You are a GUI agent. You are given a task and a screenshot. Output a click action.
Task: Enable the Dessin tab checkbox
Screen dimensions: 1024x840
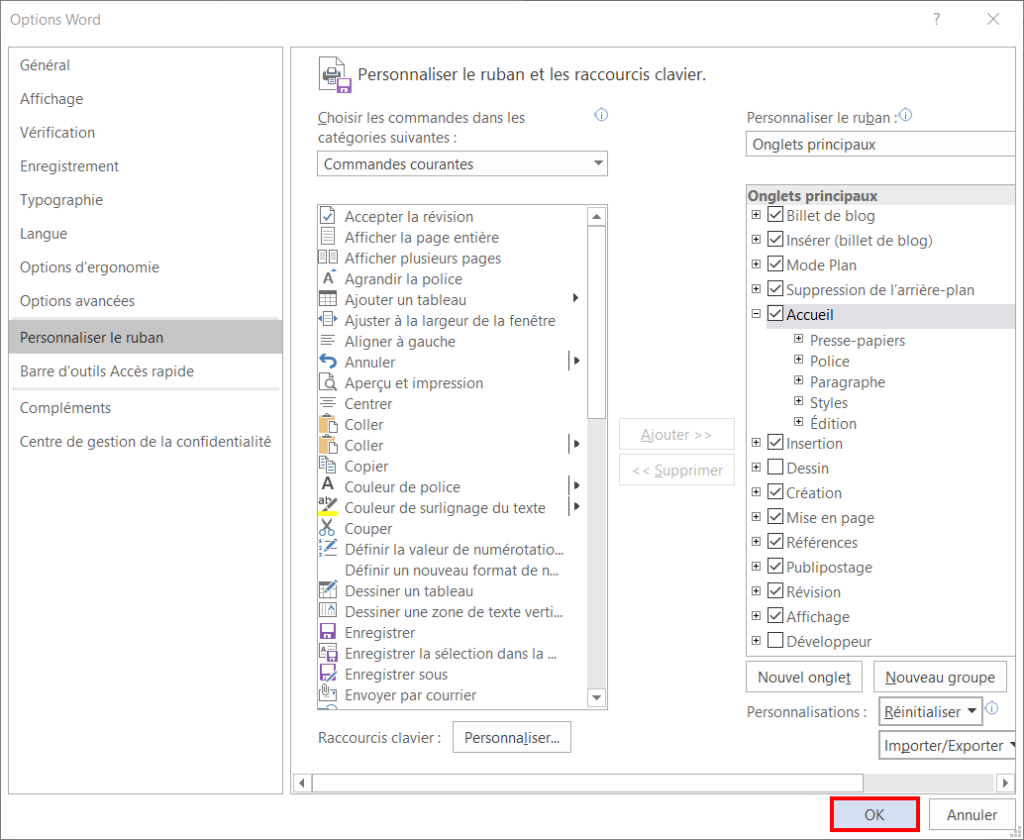tap(775, 467)
